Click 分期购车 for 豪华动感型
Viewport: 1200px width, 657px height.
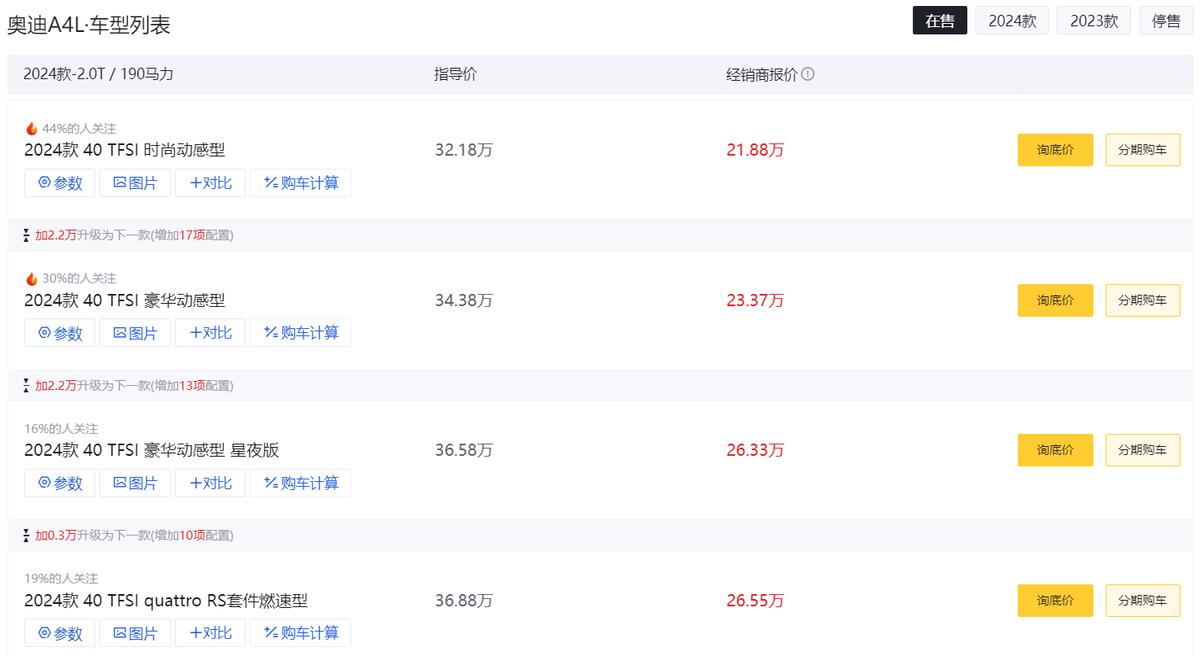click(1142, 300)
